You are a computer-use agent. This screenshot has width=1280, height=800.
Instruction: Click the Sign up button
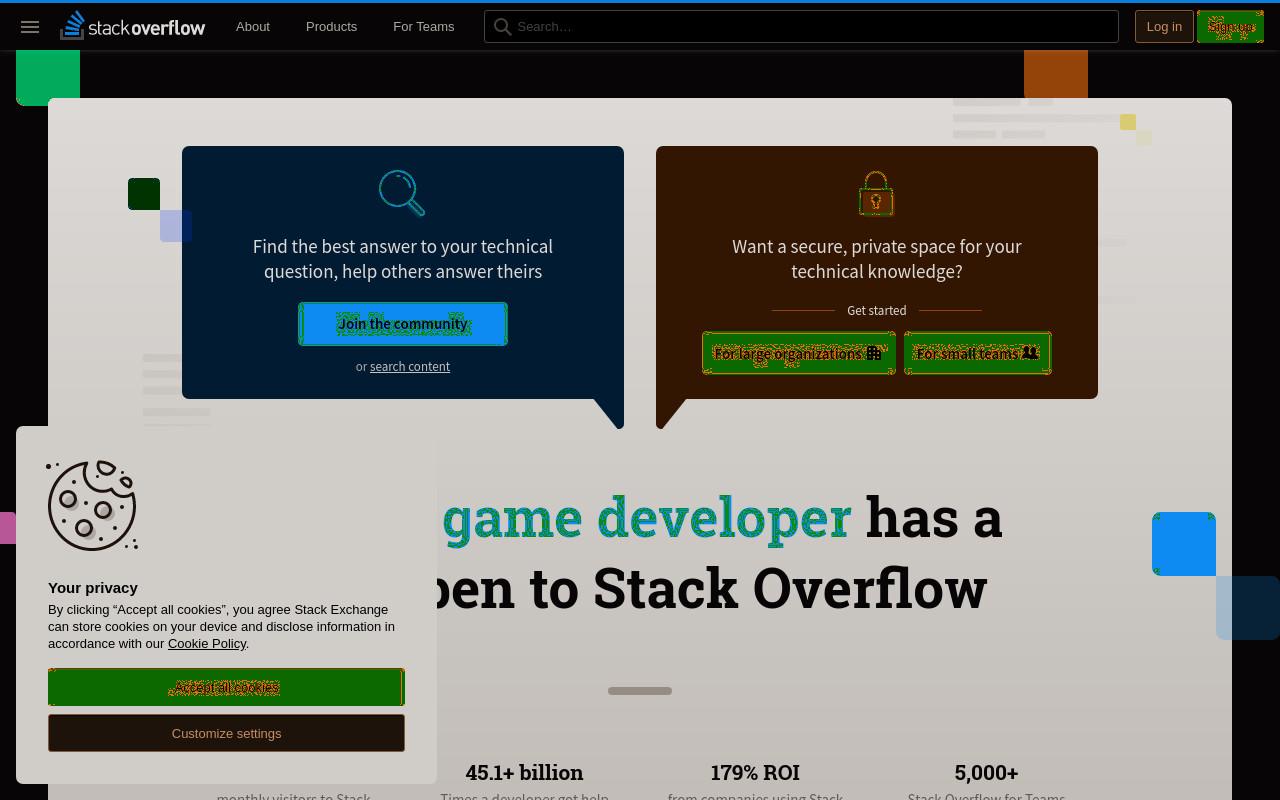pyautogui.click(x=1230, y=27)
